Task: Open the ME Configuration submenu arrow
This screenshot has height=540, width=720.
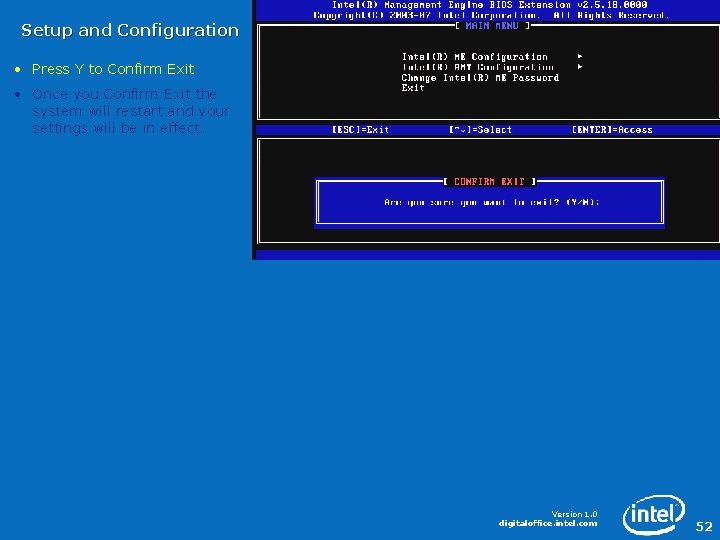Action: (x=580, y=56)
